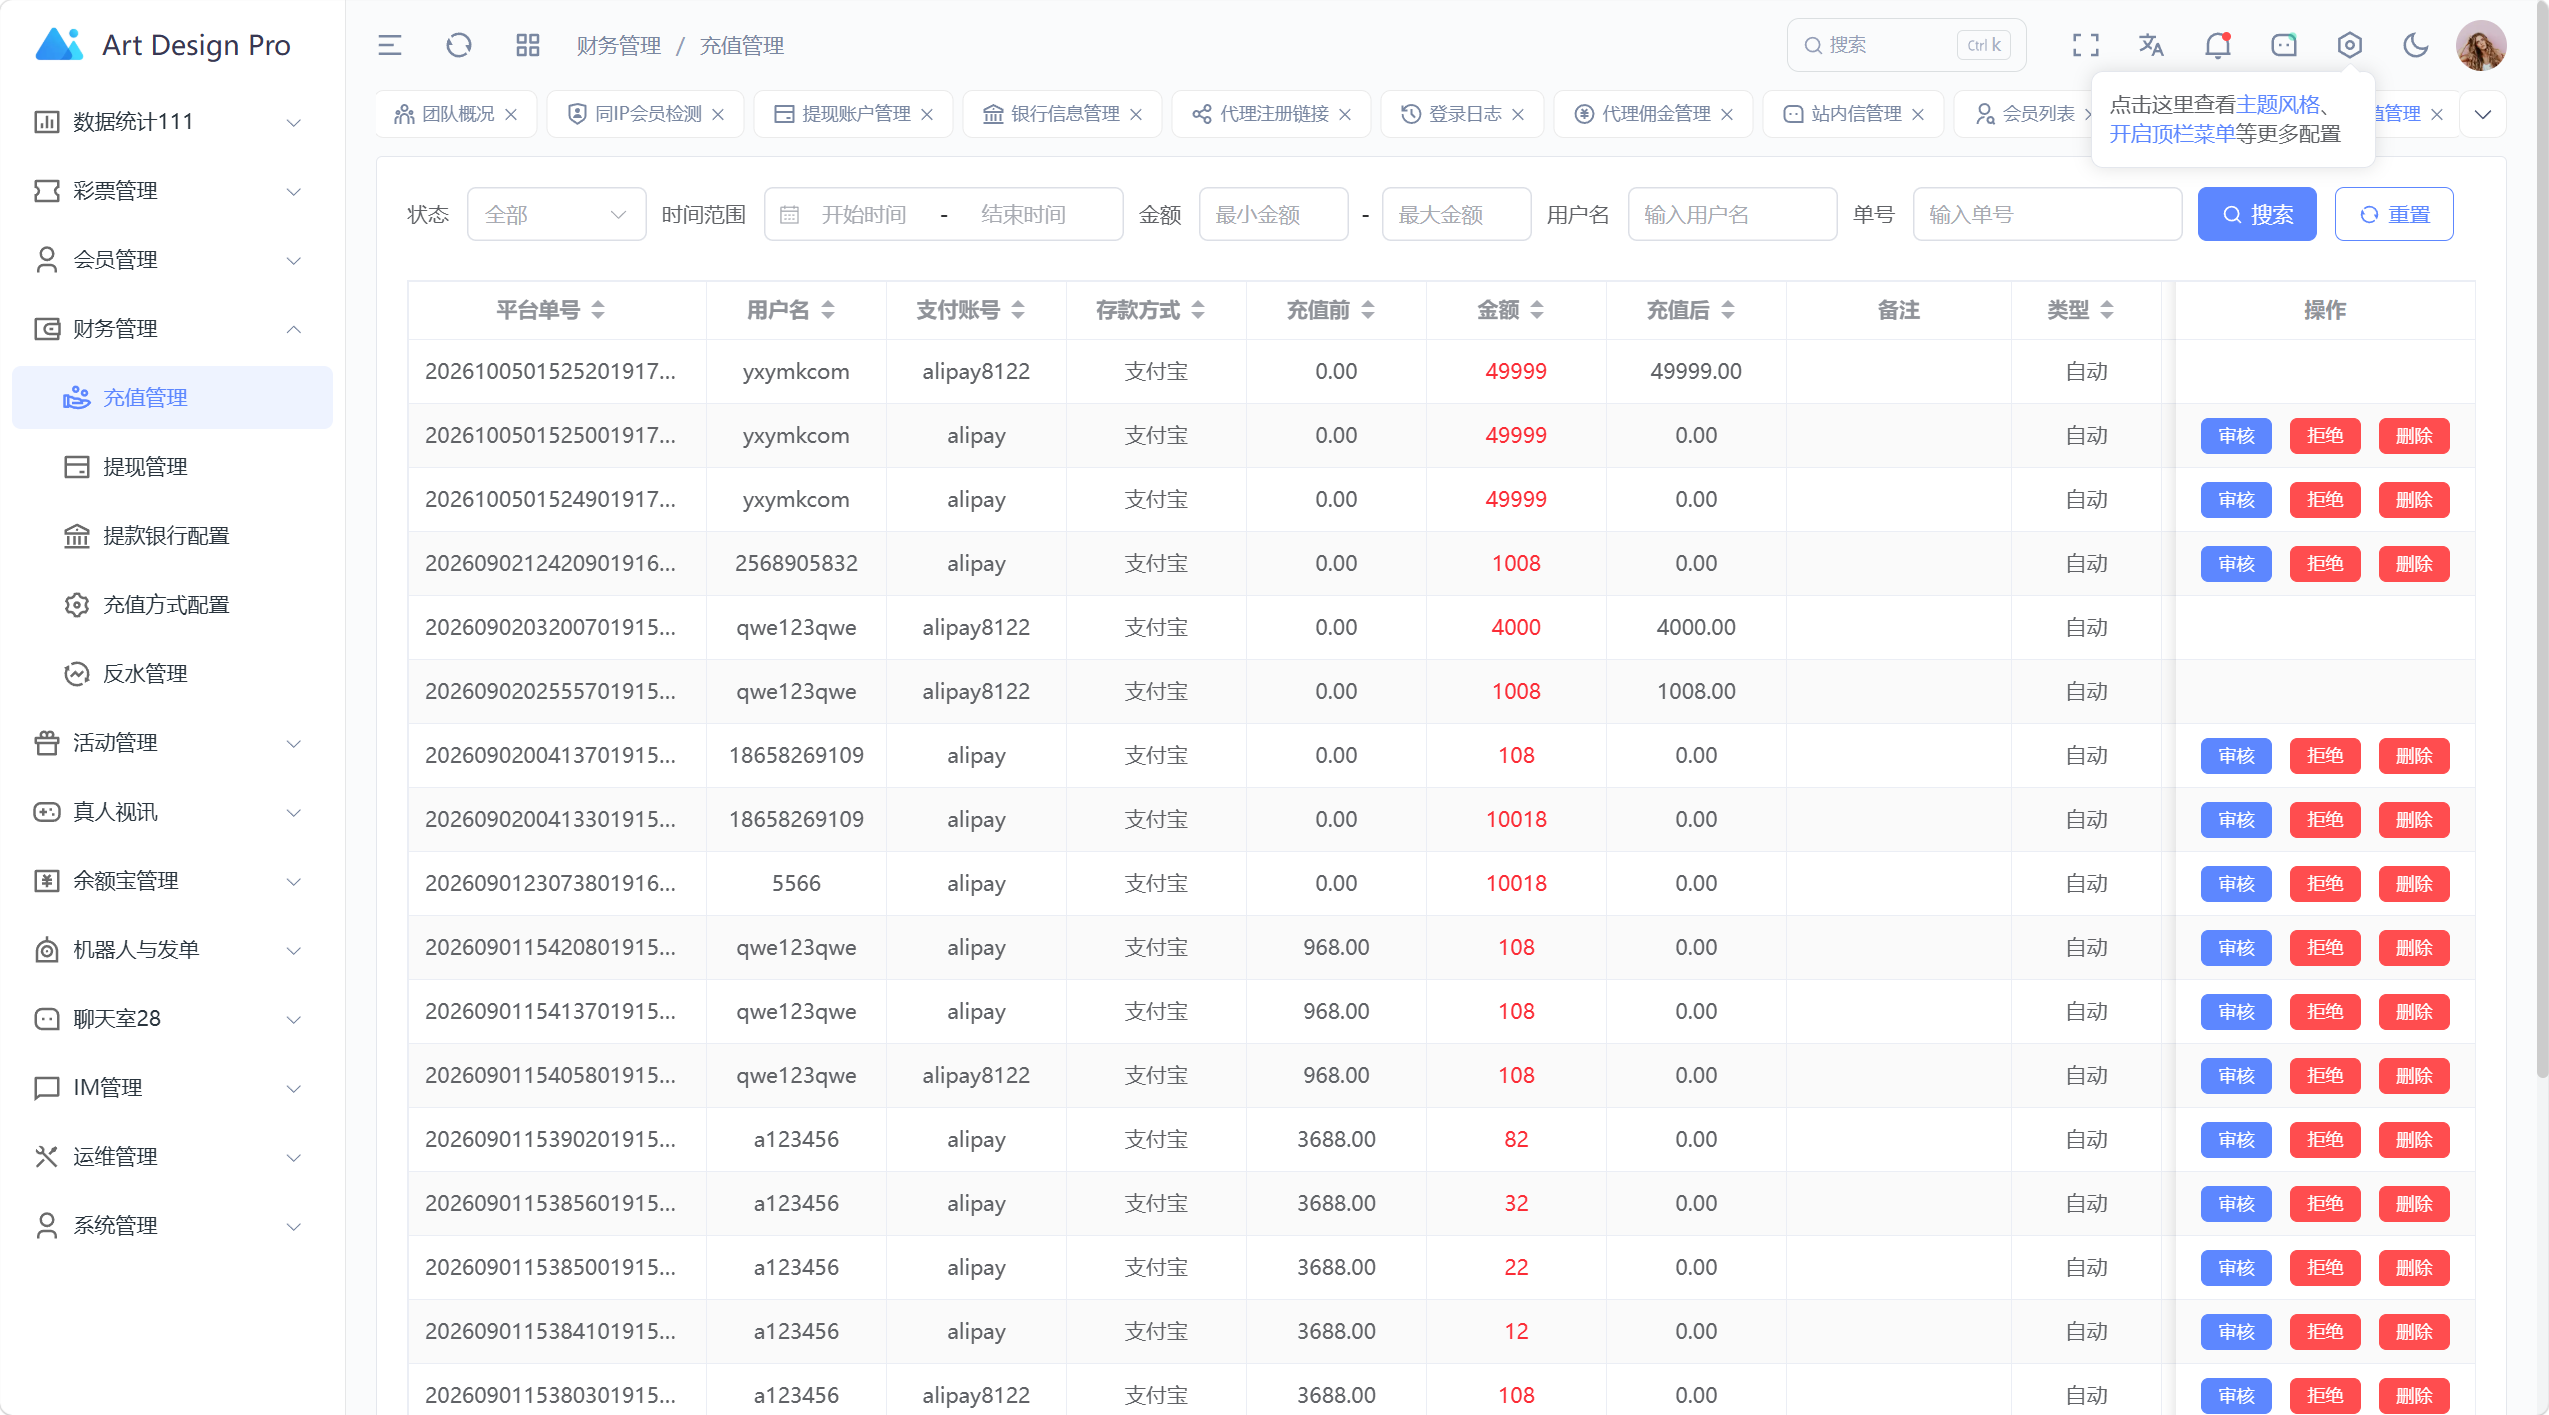Open the language translation icon
2549x1415 pixels.
click(x=2151, y=45)
